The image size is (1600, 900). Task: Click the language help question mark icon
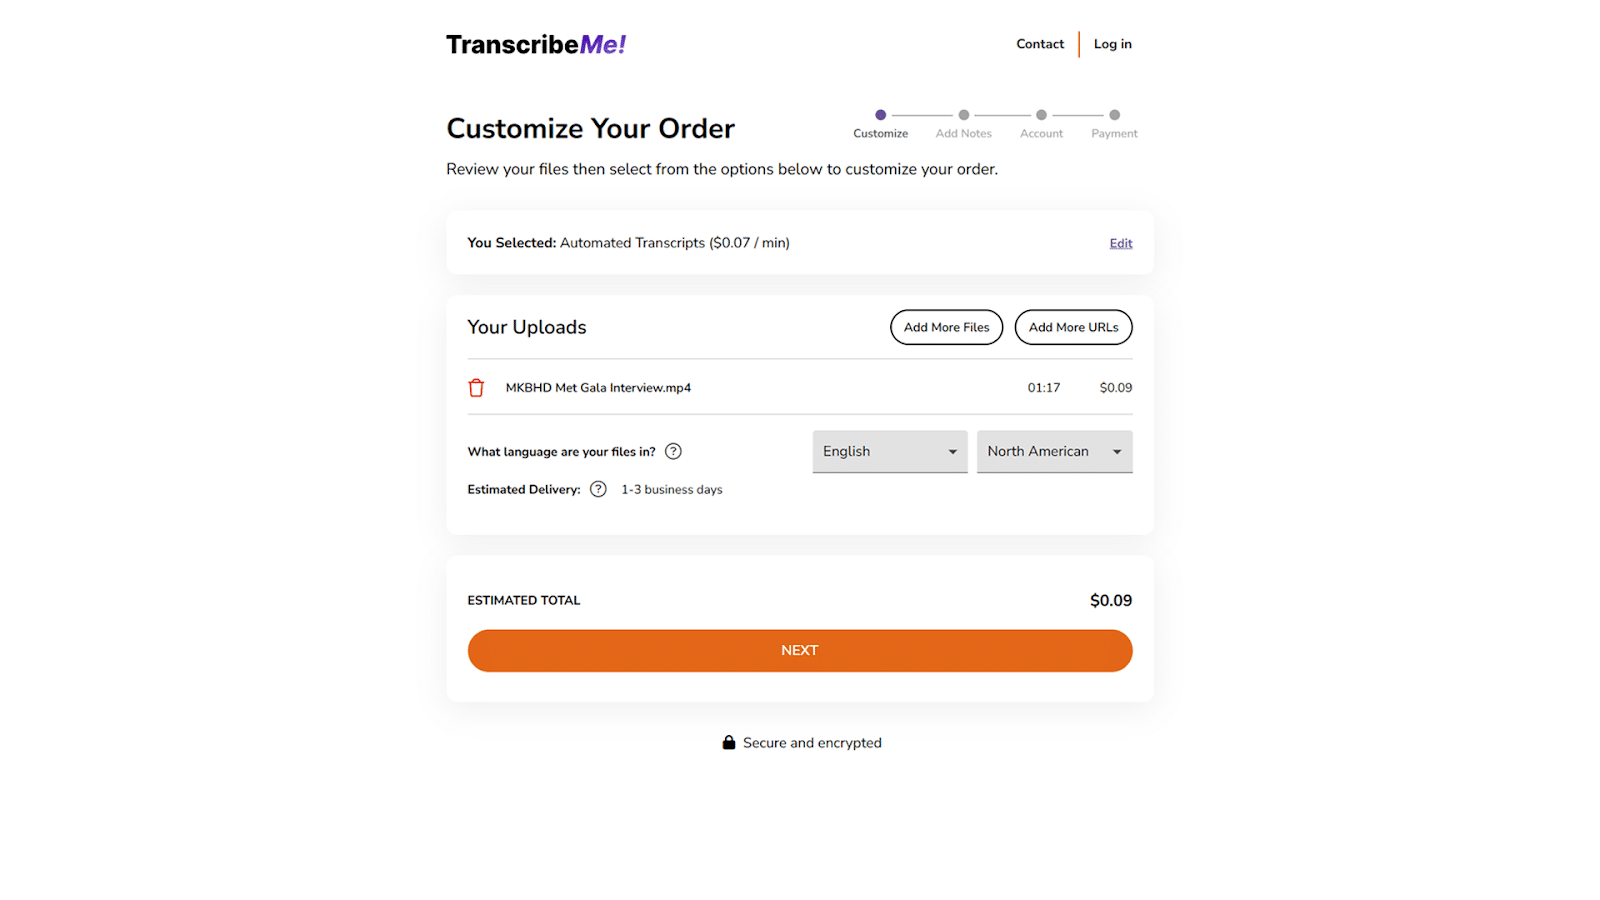click(x=674, y=451)
